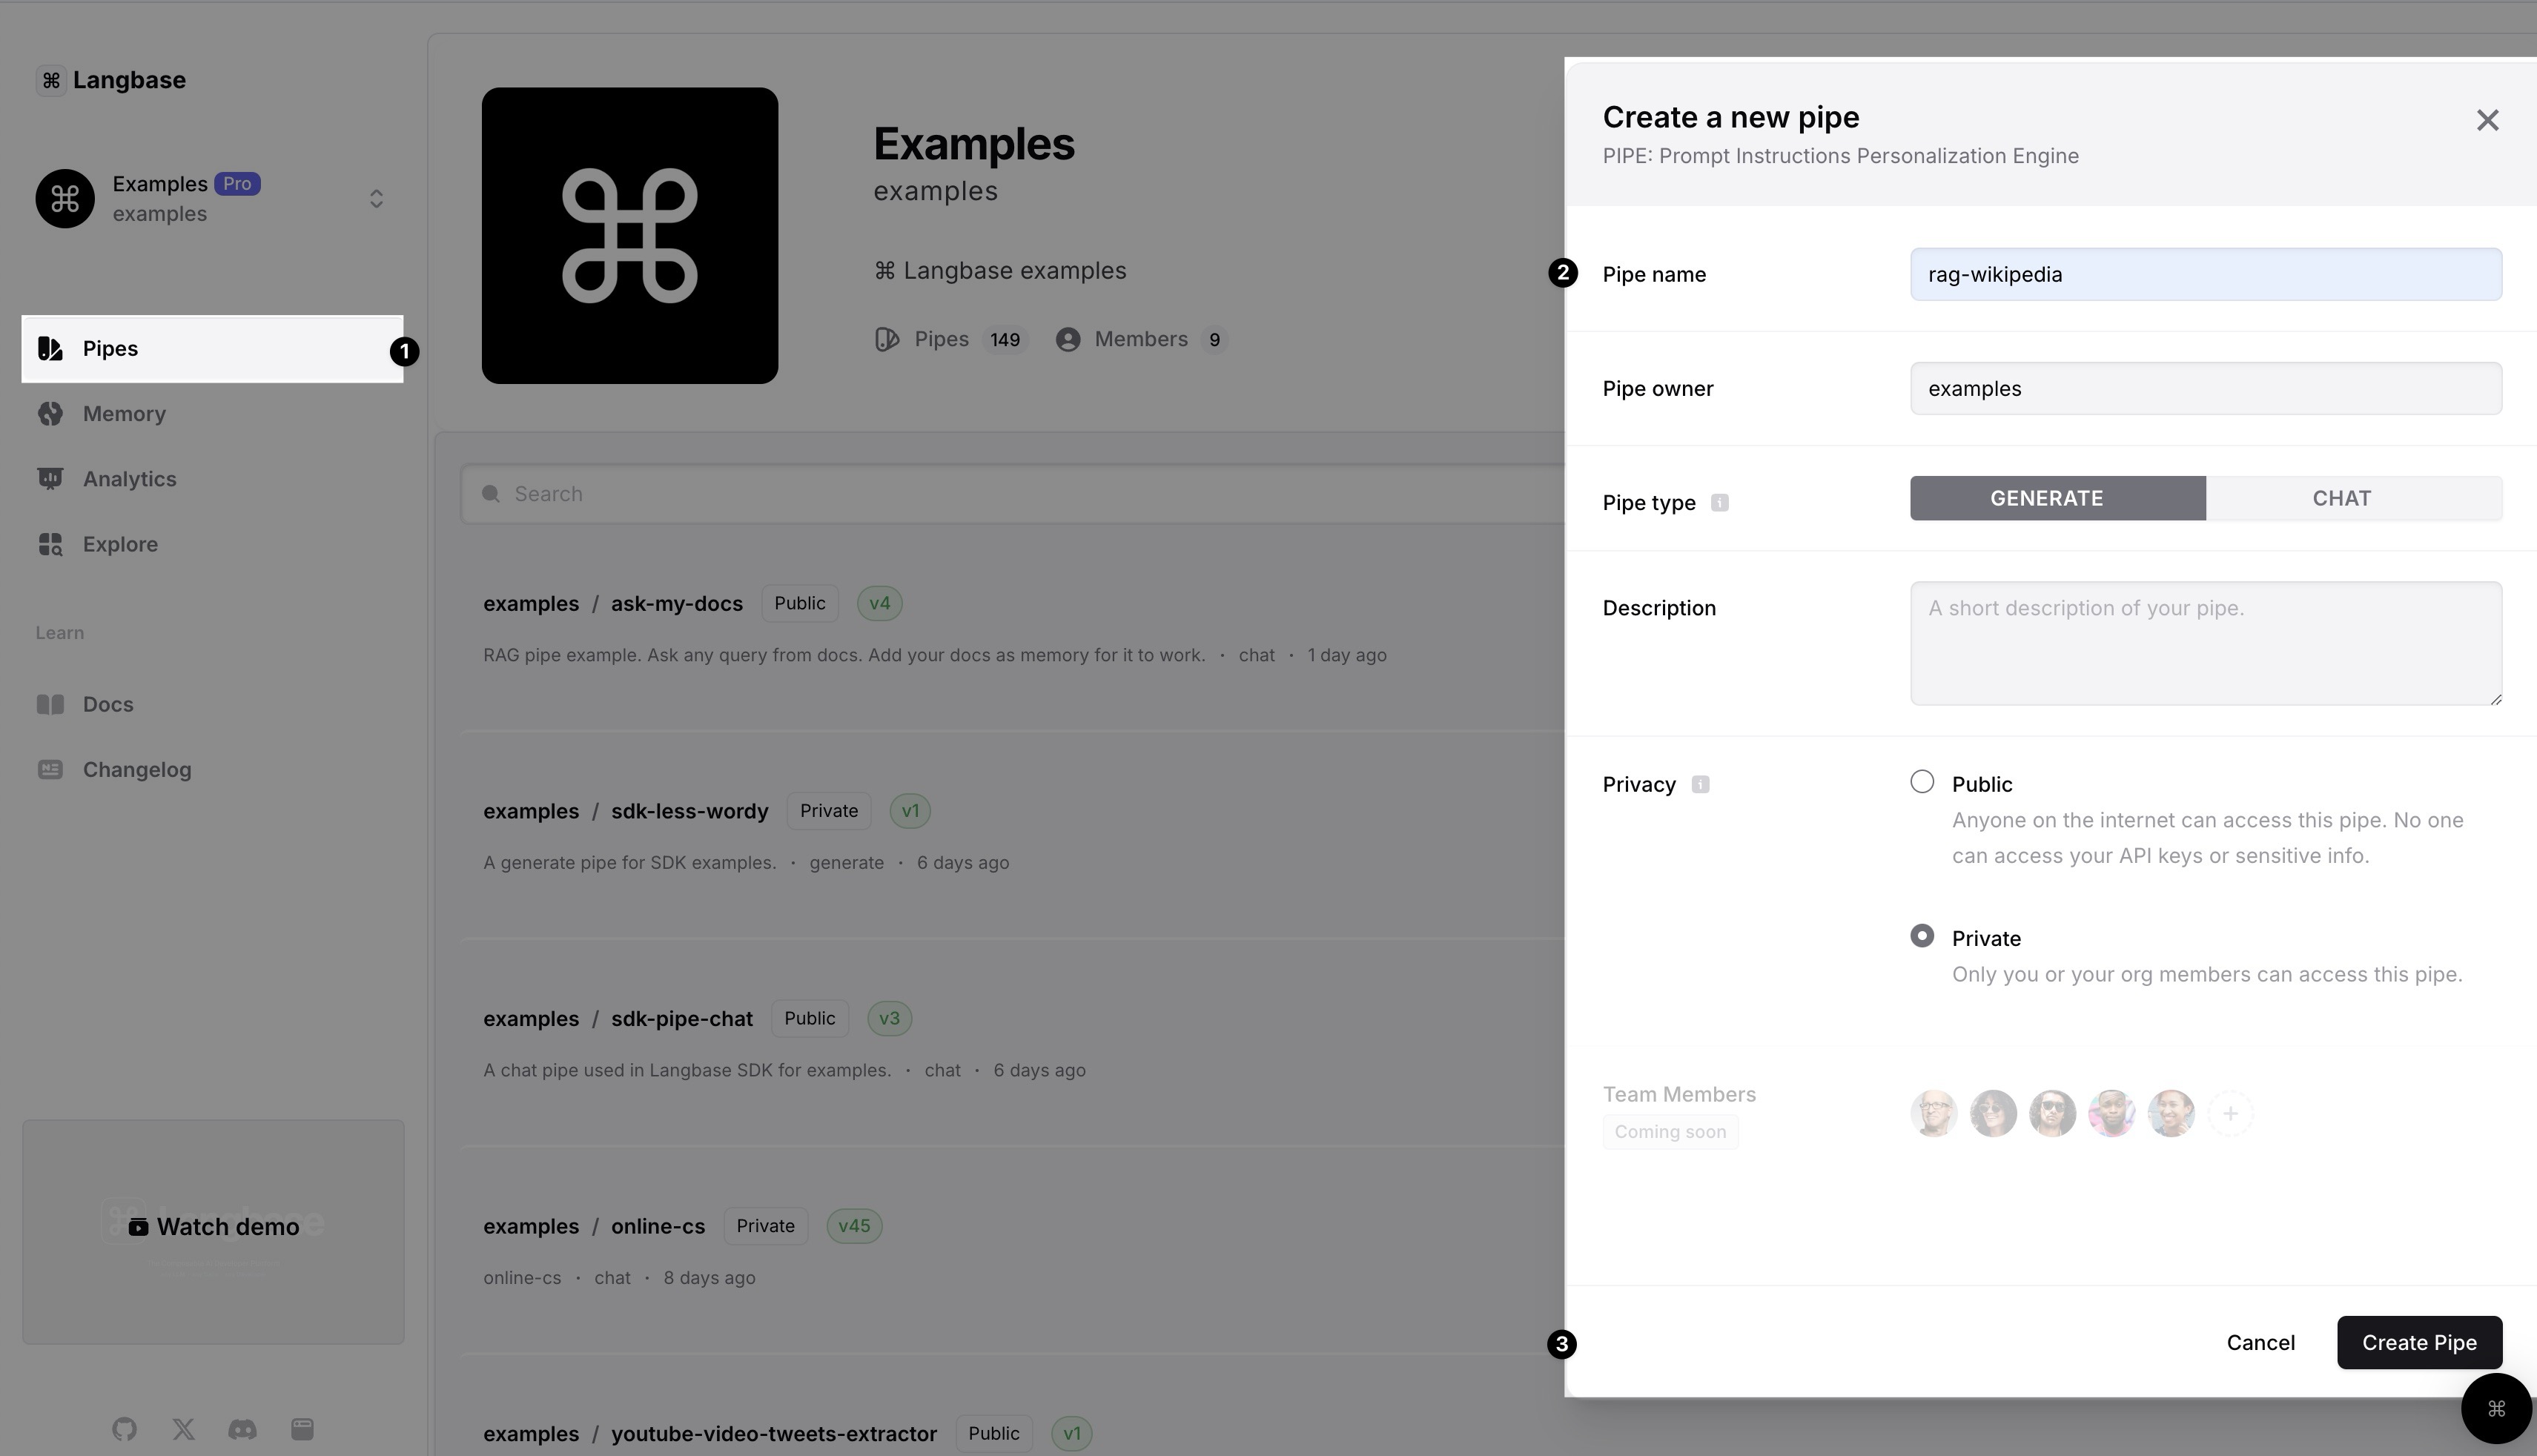The image size is (2537, 1456).
Task: Play the Watch demo video thumbnail
Action: pyautogui.click(x=213, y=1228)
